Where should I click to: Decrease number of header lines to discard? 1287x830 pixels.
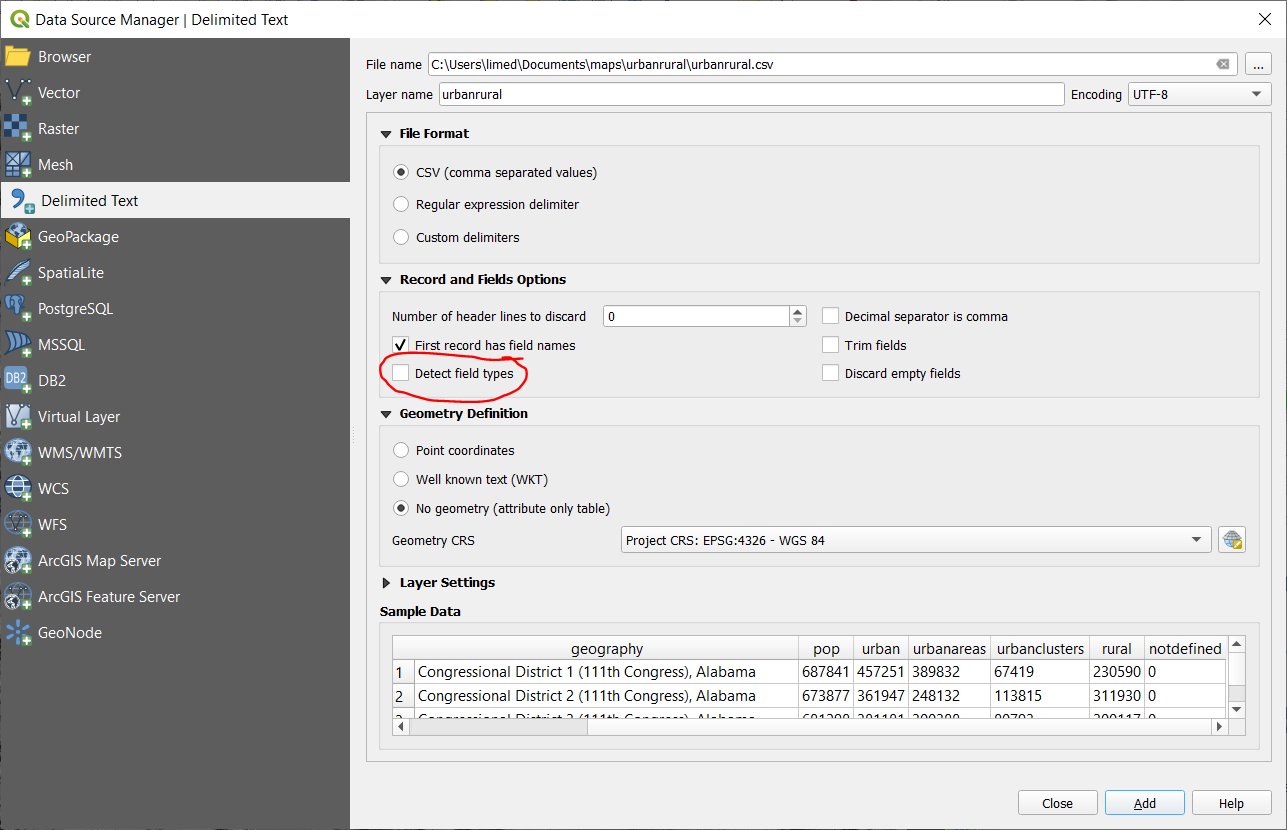[797, 321]
